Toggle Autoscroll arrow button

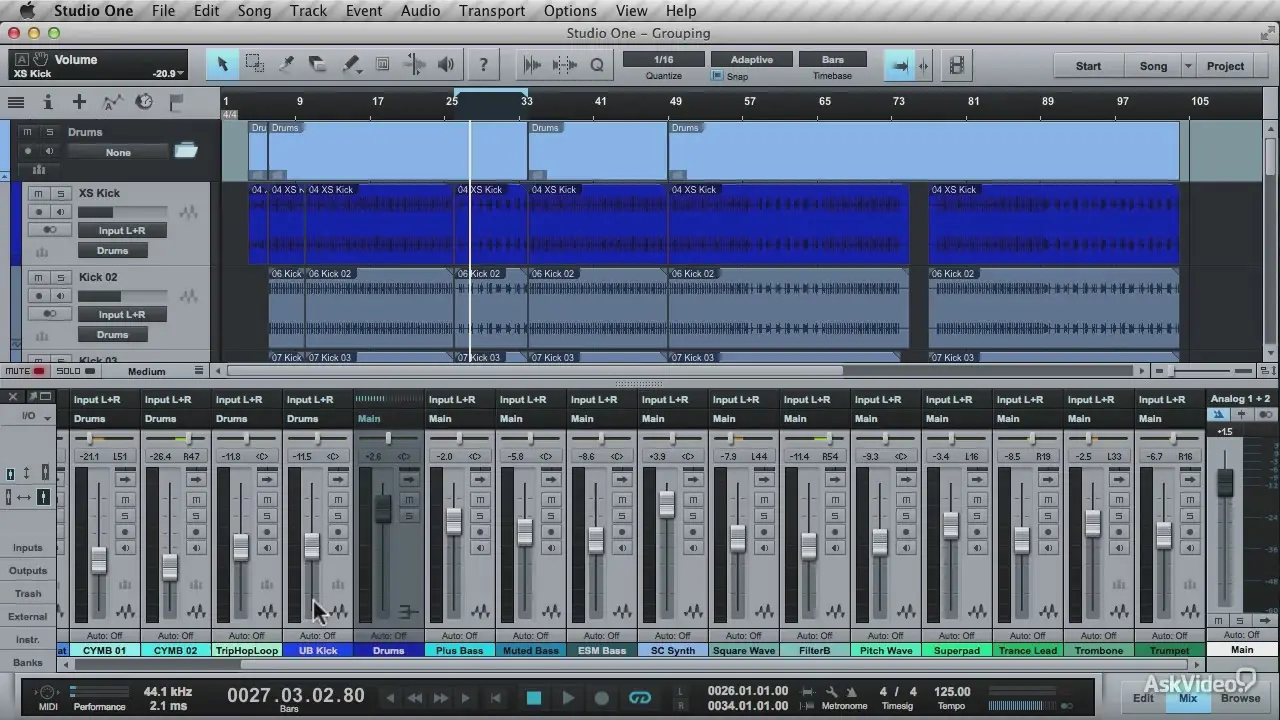pyautogui.click(x=899, y=66)
